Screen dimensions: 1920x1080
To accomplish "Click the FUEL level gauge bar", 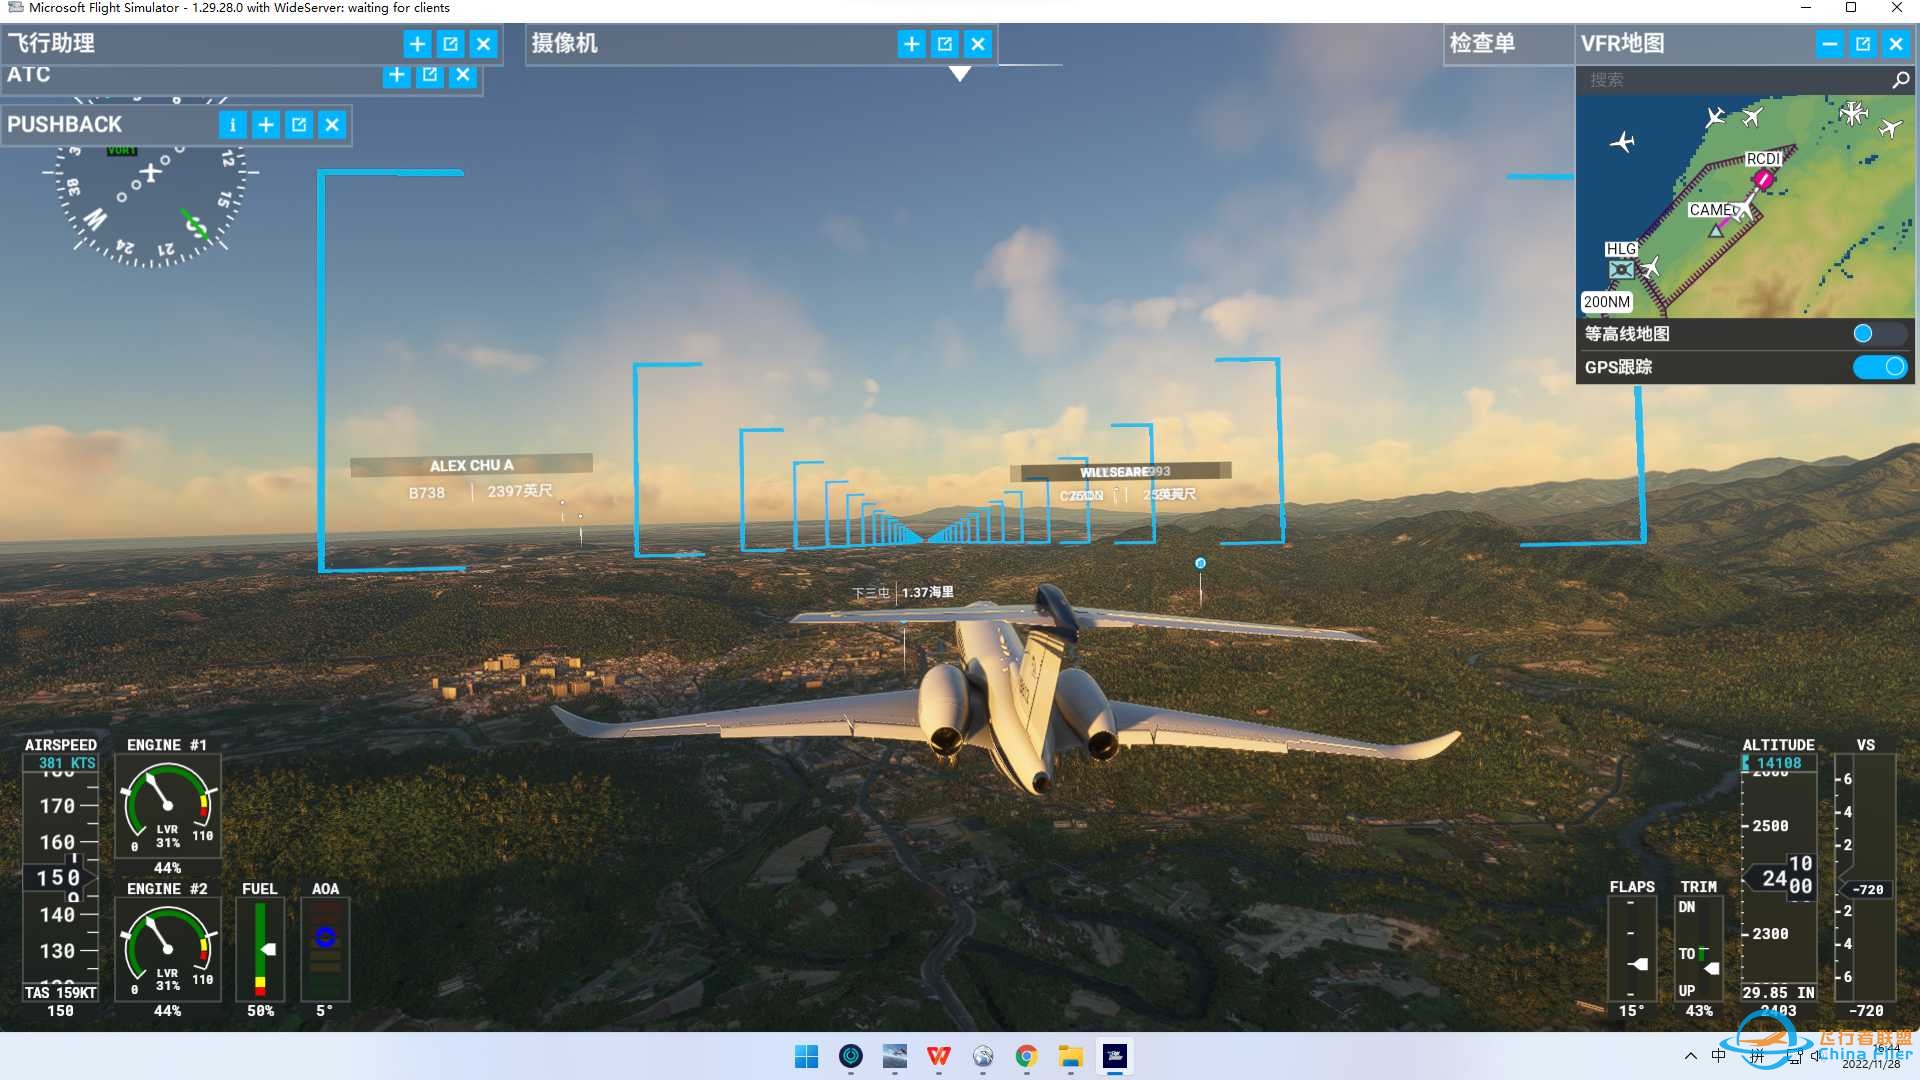I will click(x=260, y=949).
